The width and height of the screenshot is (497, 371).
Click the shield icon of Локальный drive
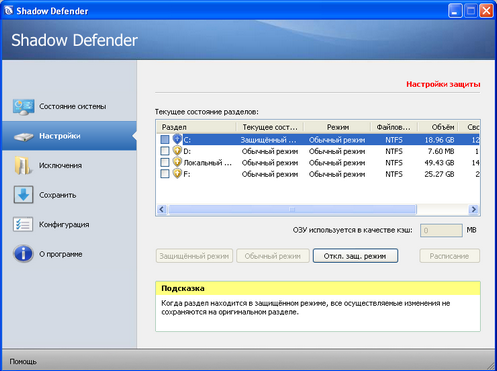(x=177, y=162)
